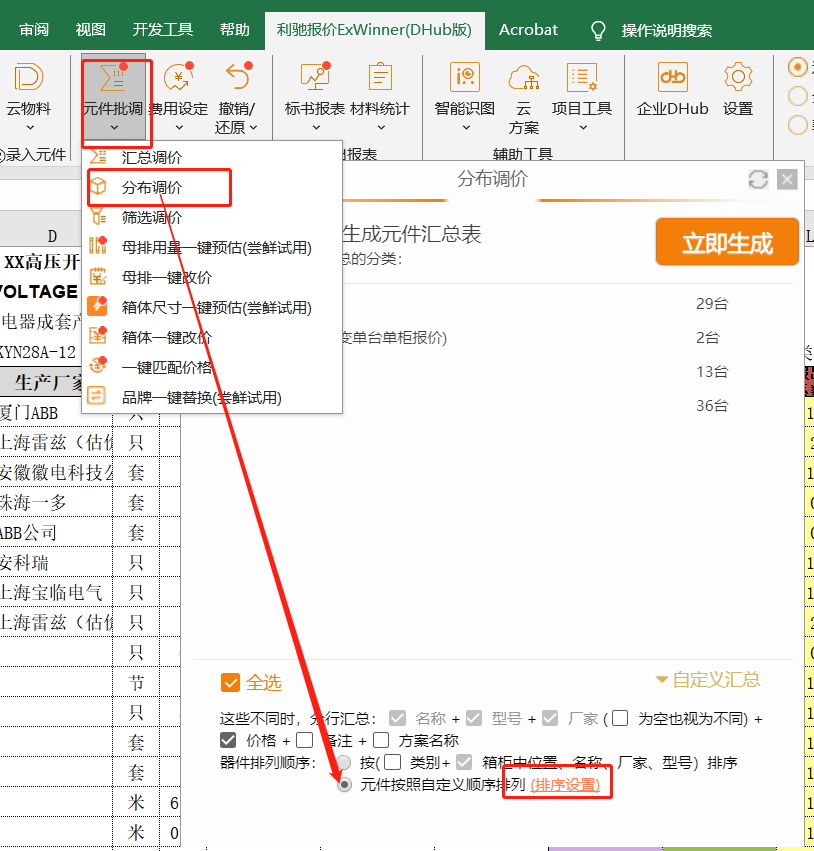Select the 分布调价 cube icon
Screen dimensions: 814x851
pyautogui.click(x=98, y=187)
